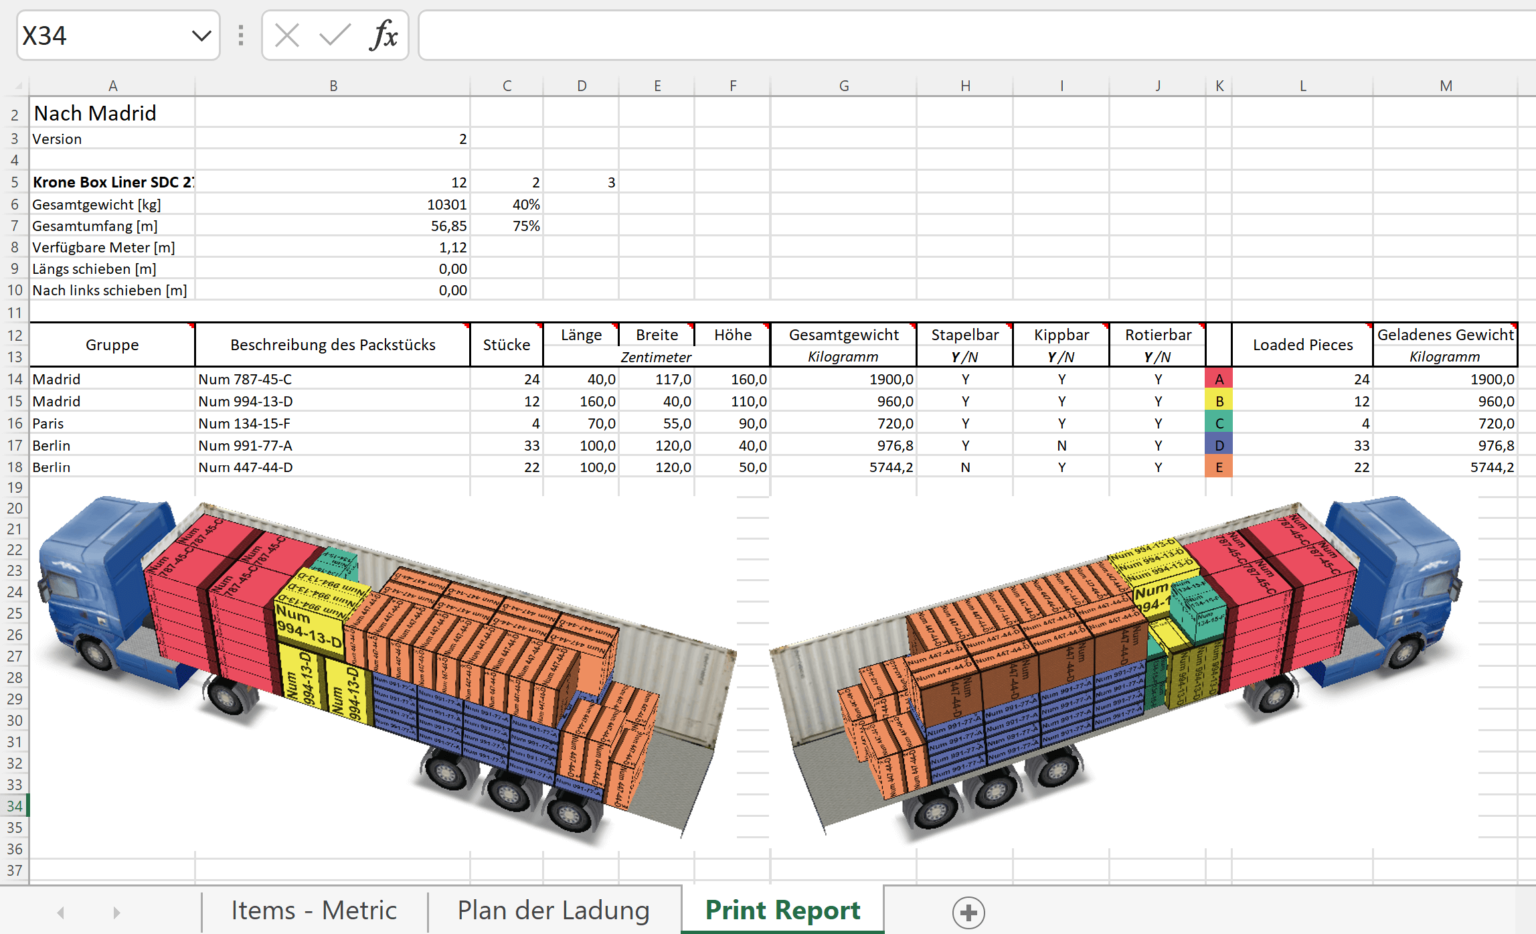The height and width of the screenshot is (934, 1536).
Task: Click the formula bar three-dot resize handle
Action: tap(241, 36)
